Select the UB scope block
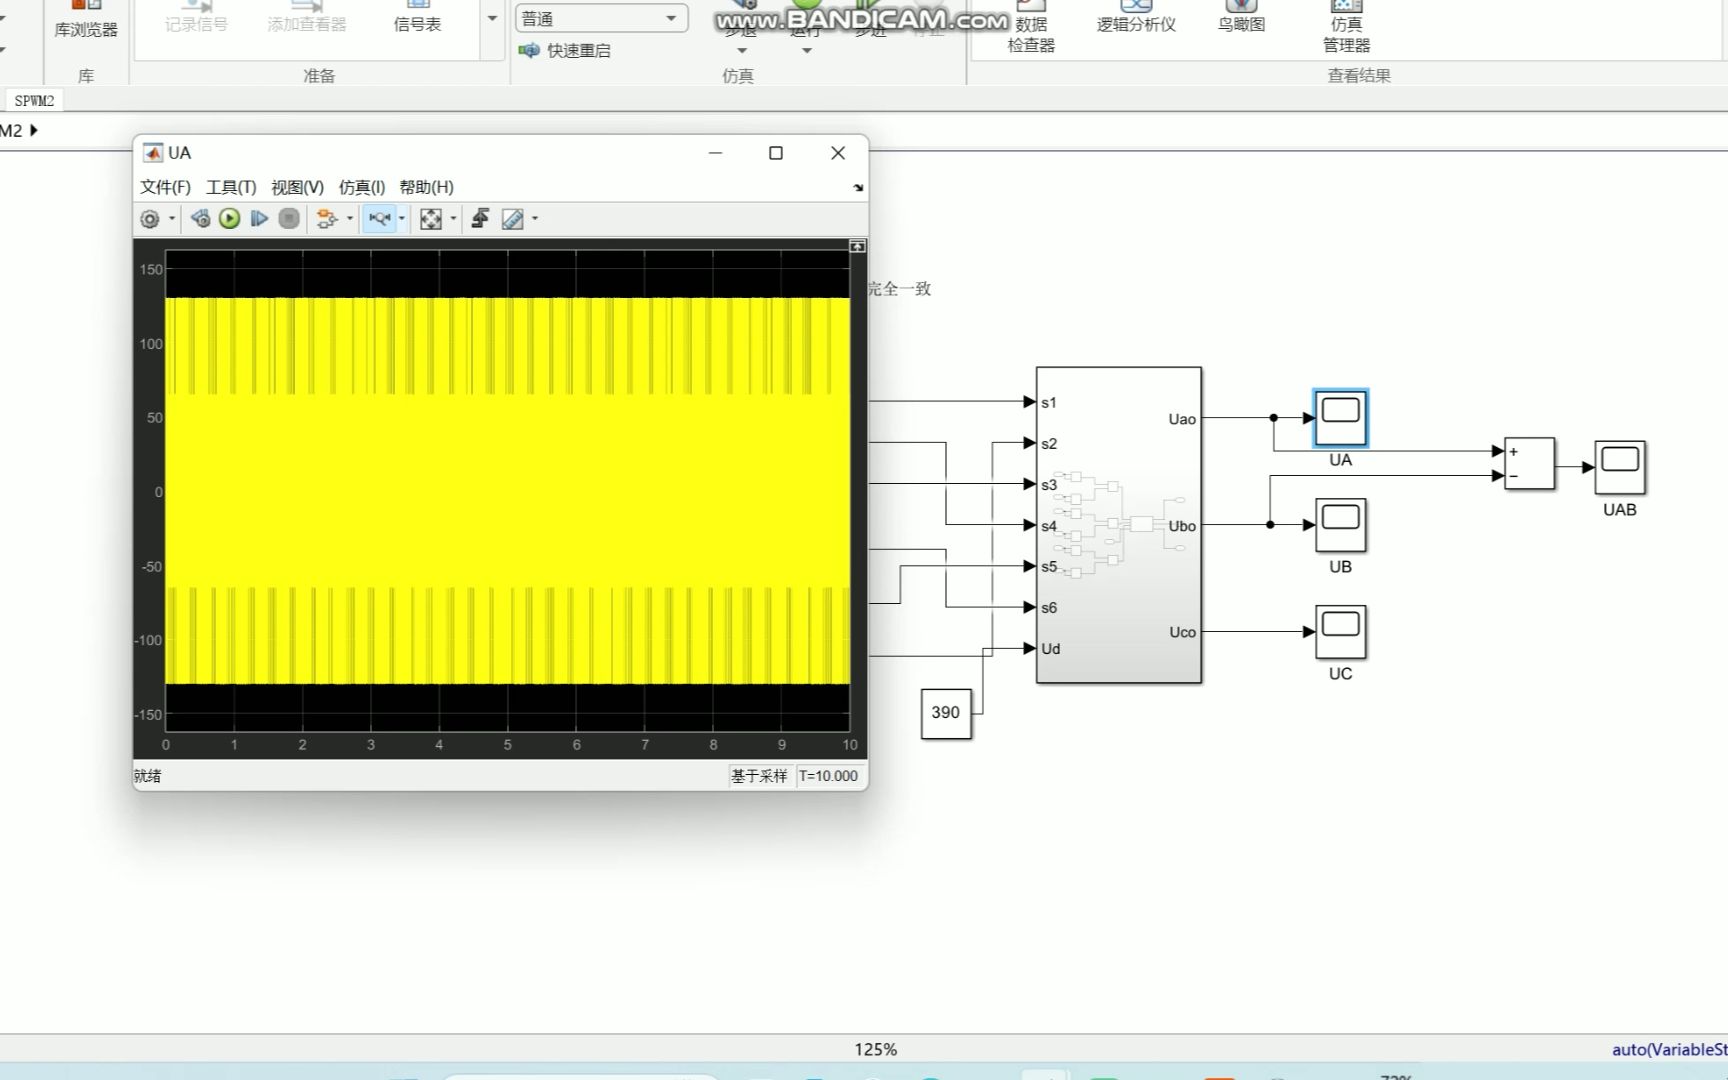 tap(1340, 526)
